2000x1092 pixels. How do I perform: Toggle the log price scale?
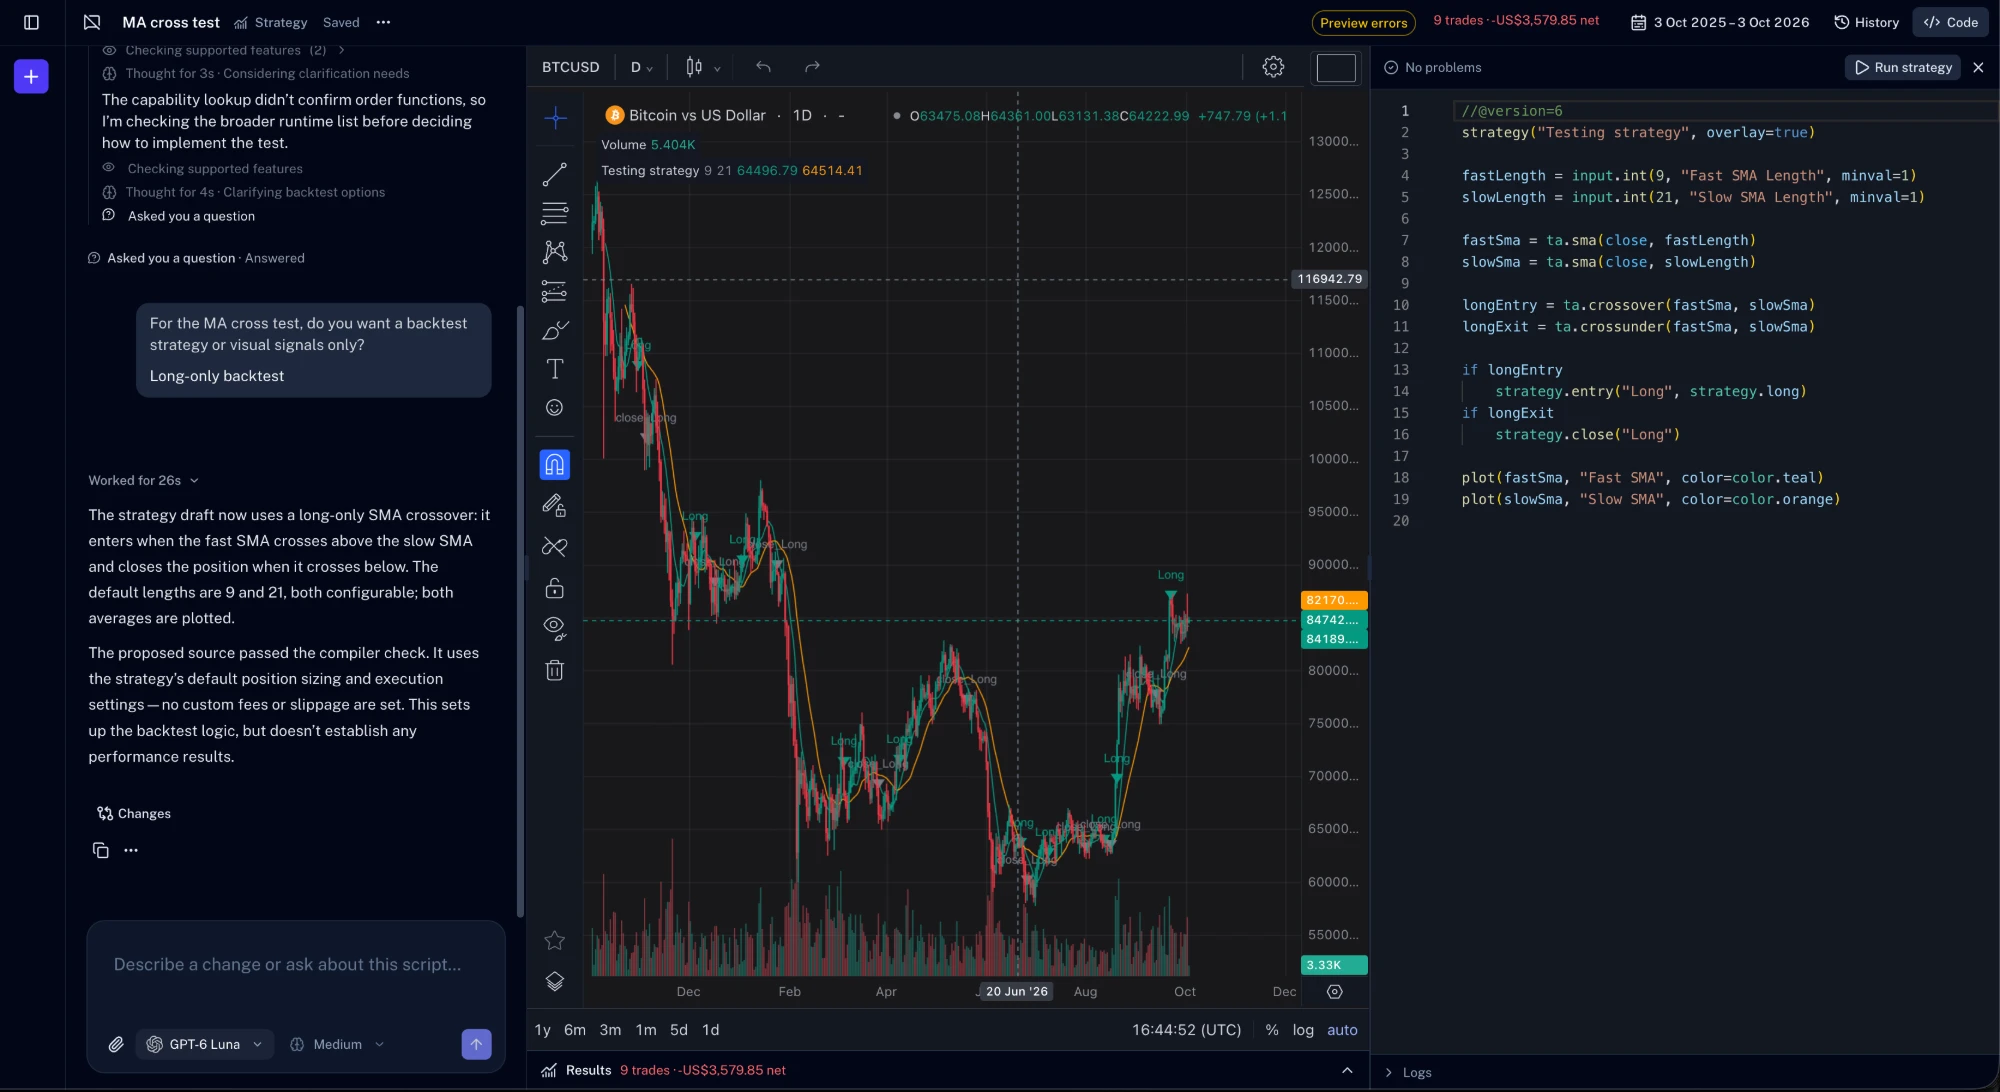click(x=1303, y=1030)
